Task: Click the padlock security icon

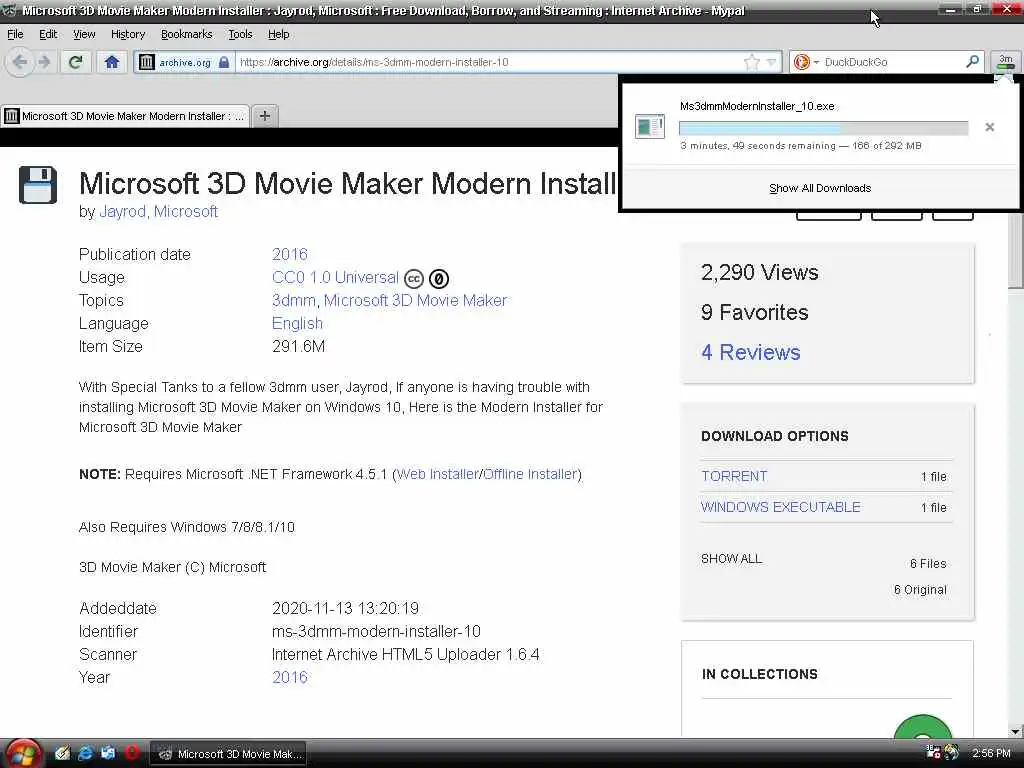Action: [x=224, y=62]
